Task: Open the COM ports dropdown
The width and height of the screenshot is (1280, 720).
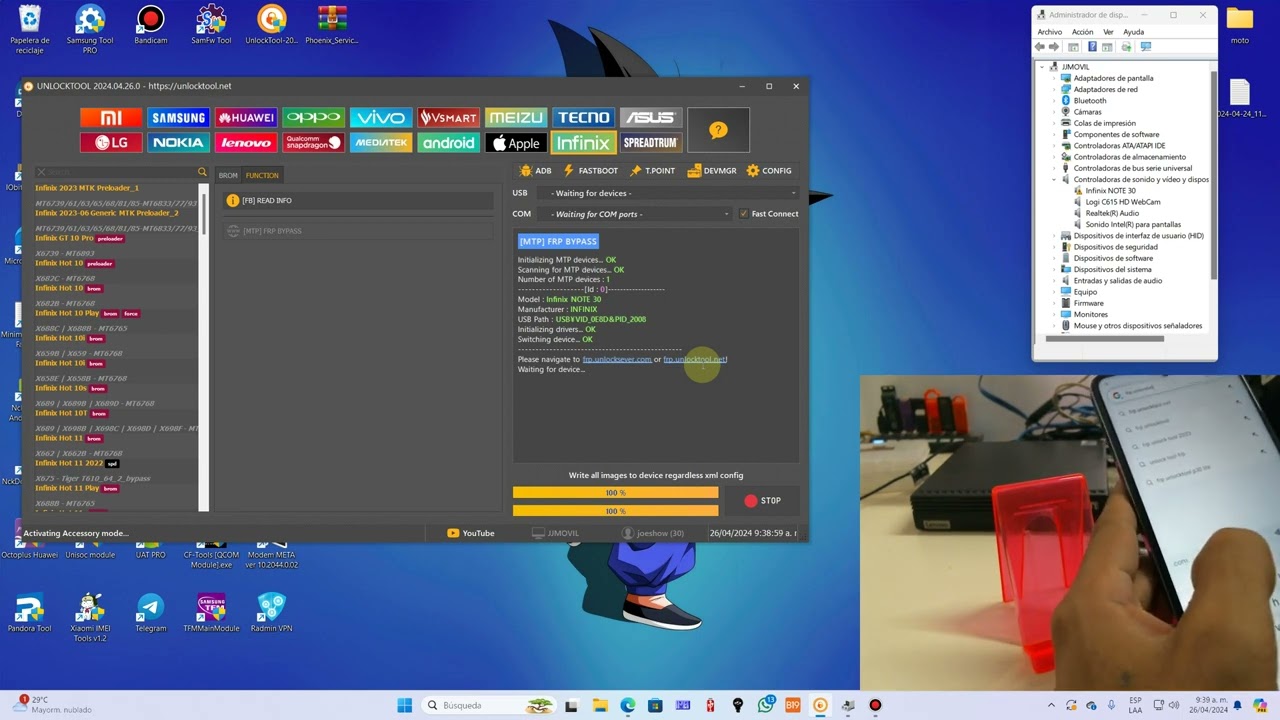Action: pyautogui.click(x=634, y=214)
